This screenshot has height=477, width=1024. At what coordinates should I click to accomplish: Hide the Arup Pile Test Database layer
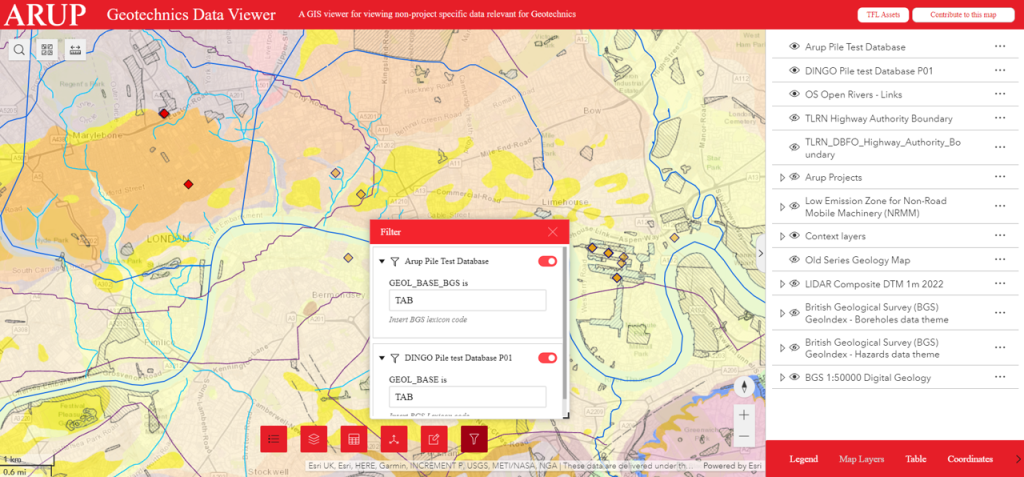tap(794, 46)
